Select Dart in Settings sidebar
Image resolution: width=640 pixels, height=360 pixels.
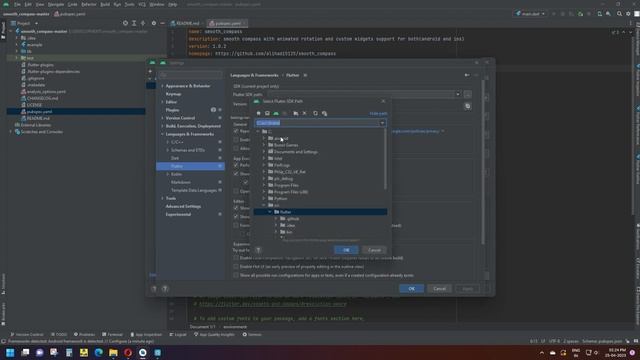coord(175,158)
